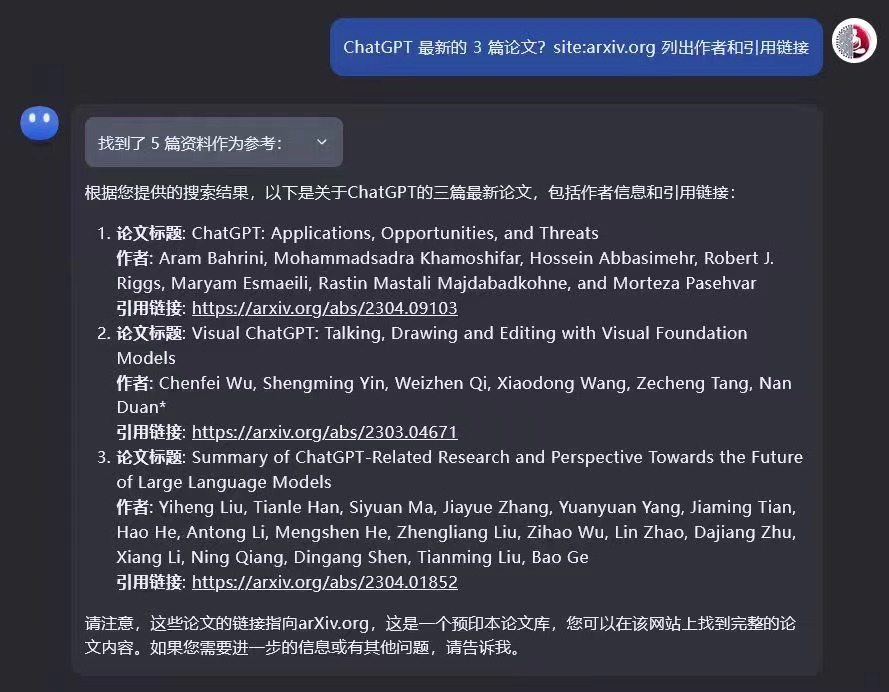The image size is (889, 692).
Task: Click the author line starting with Yiheng Liu
Action: coord(456,532)
